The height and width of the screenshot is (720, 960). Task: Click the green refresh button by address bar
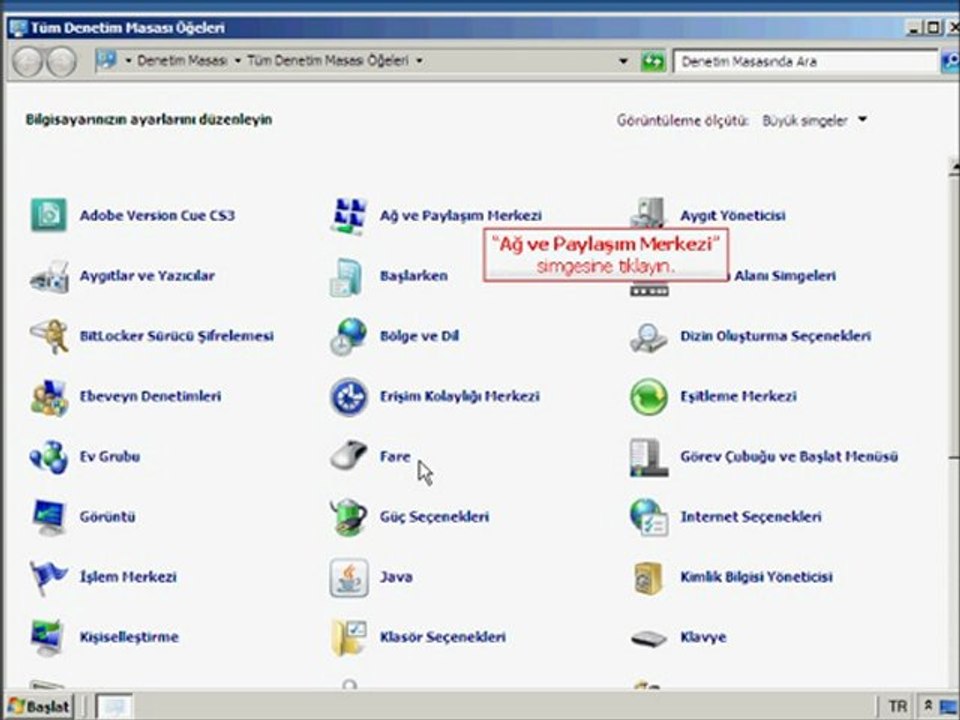653,61
